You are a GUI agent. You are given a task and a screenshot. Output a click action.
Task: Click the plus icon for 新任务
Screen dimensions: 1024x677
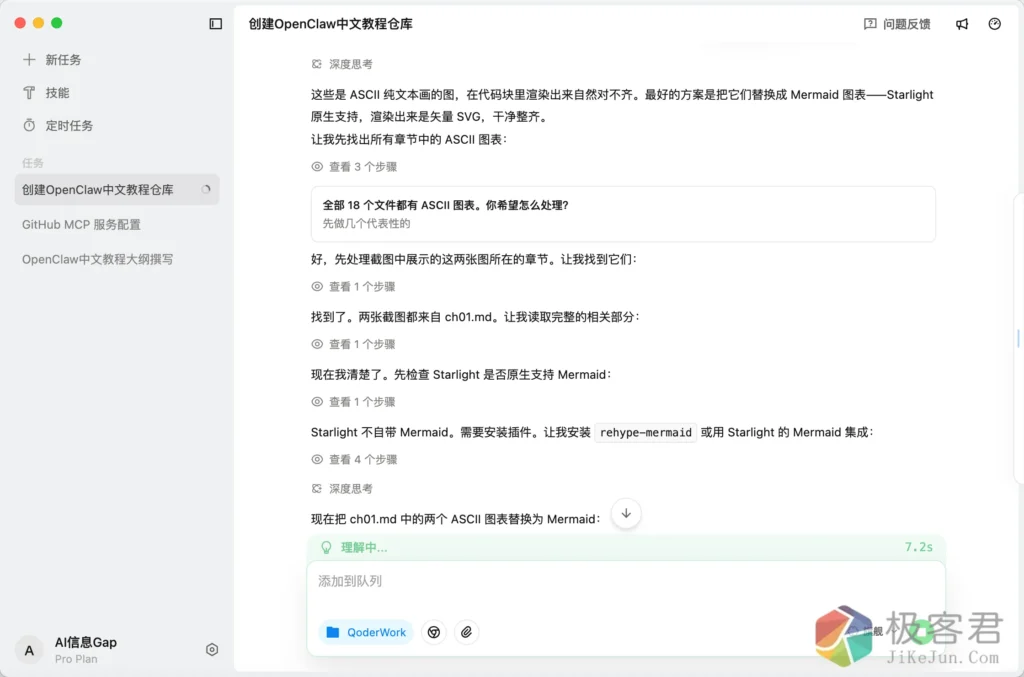(29, 60)
